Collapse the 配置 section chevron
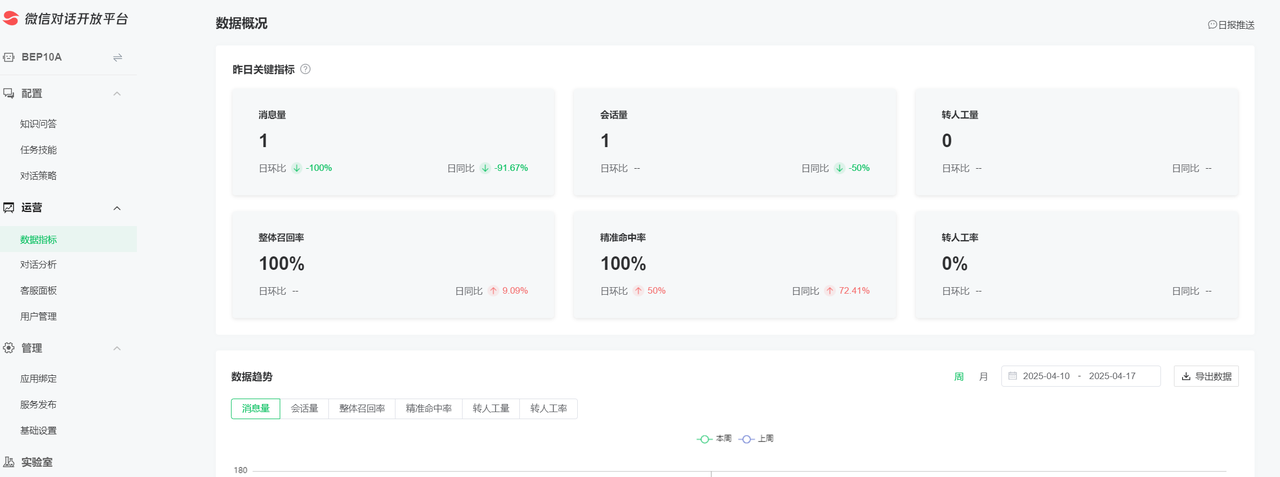 [117, 93]
